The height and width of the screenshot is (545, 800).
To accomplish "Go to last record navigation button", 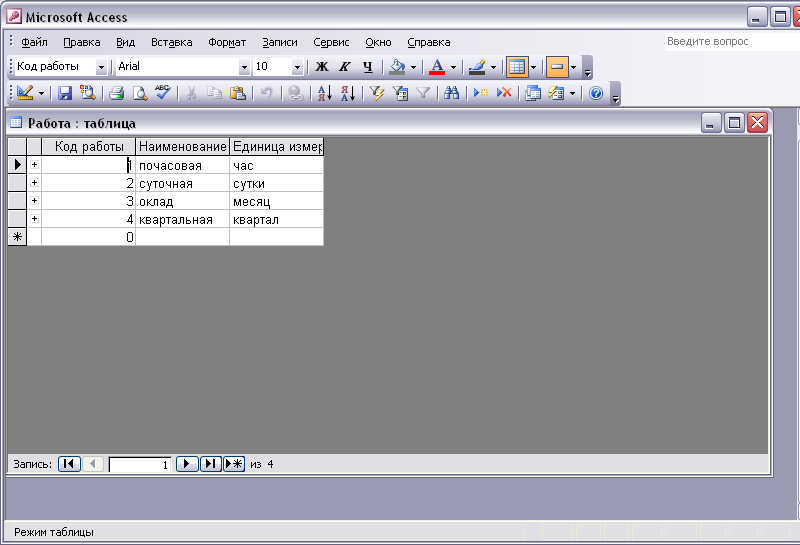I will point(210,464).
